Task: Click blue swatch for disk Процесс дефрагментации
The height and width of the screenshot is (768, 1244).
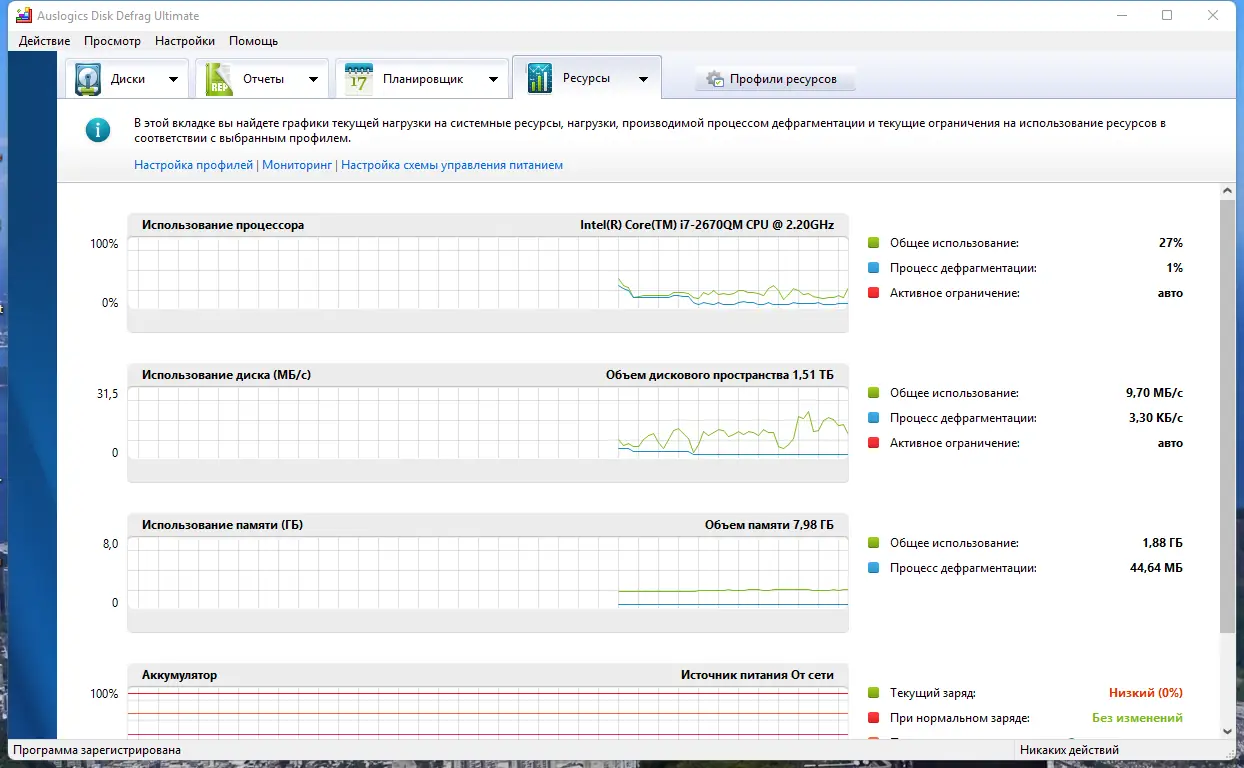Action: pyautogui.click(x=873, y=418)
